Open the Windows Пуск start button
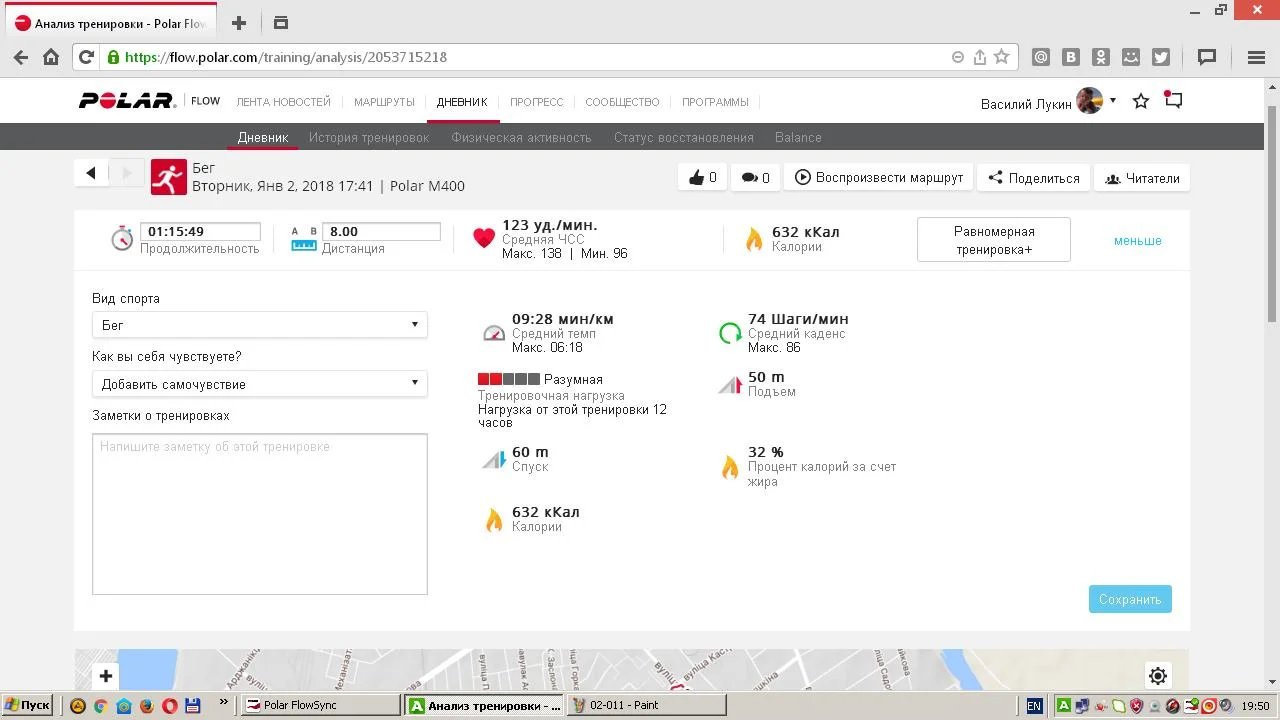Viewport: 1280px width, 720px height. (27, 705)
